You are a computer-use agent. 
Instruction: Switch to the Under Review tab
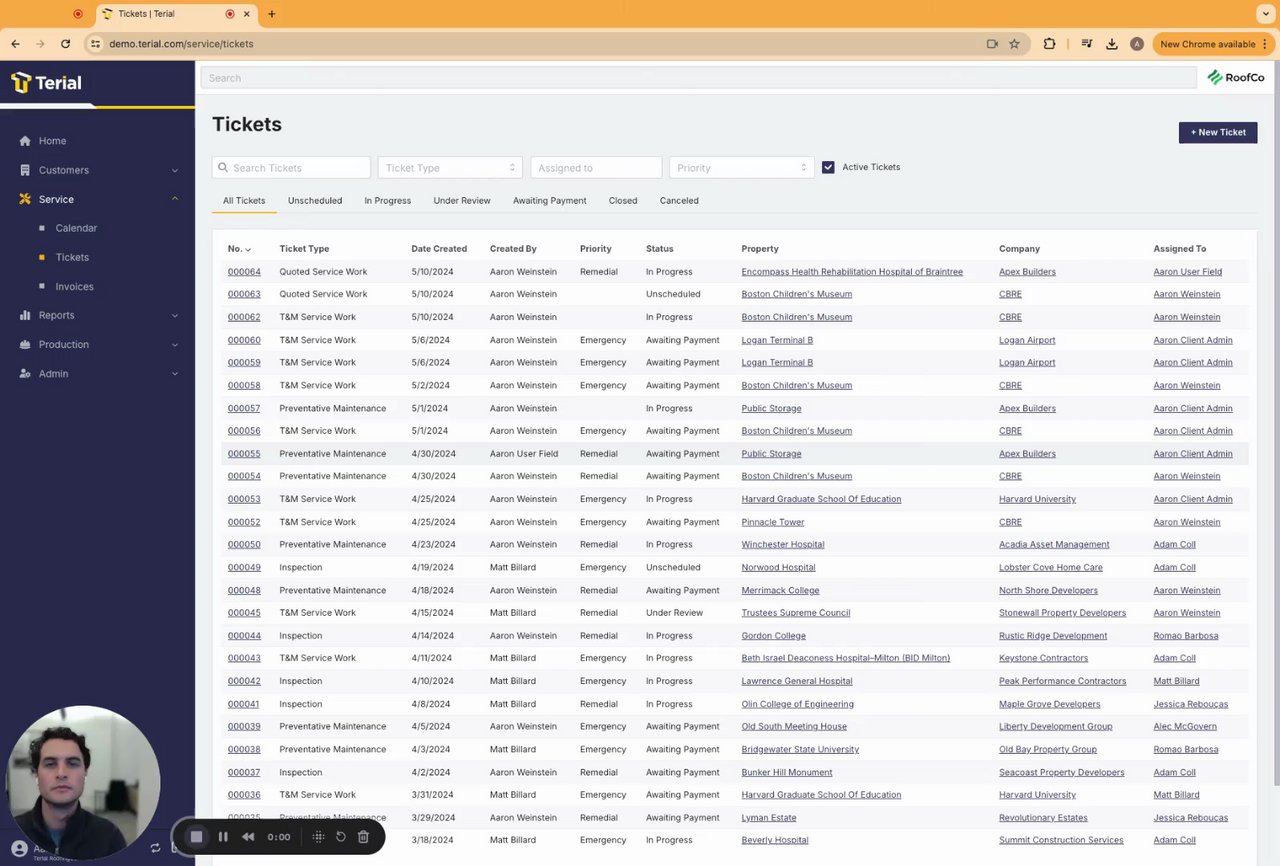click(x=462, y=201)
